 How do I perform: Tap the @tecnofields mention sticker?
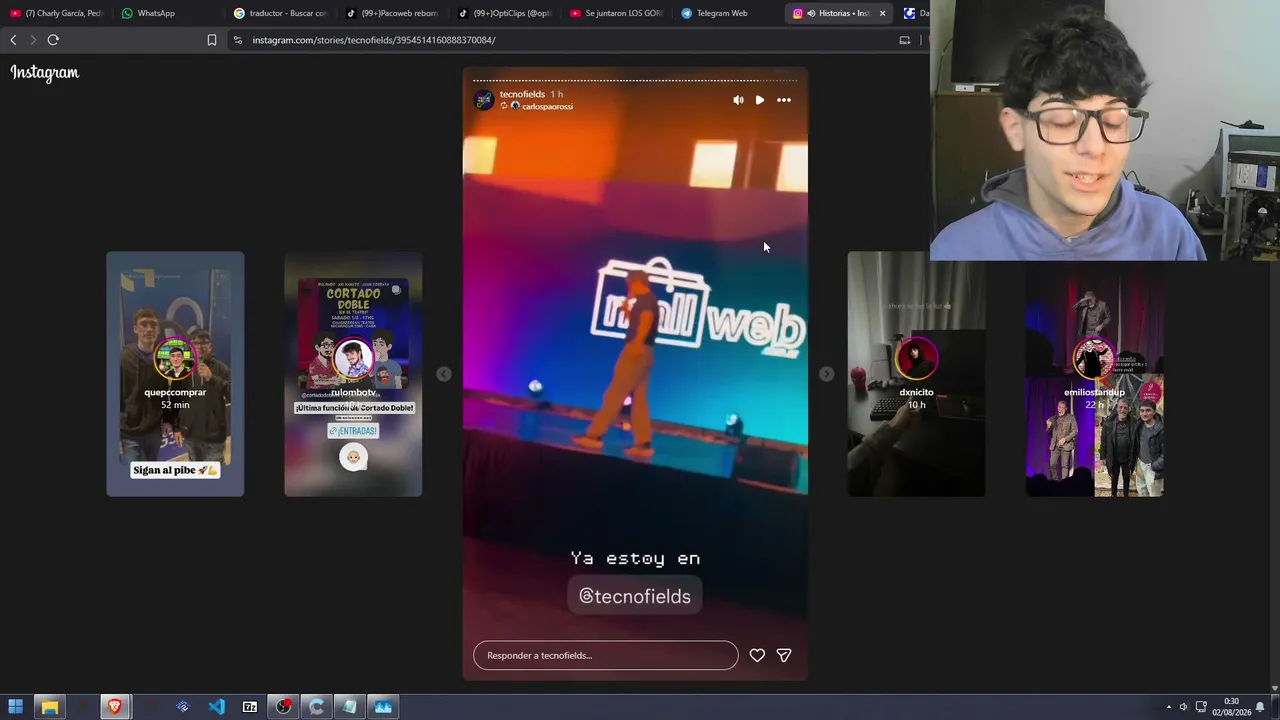[635, 596]
